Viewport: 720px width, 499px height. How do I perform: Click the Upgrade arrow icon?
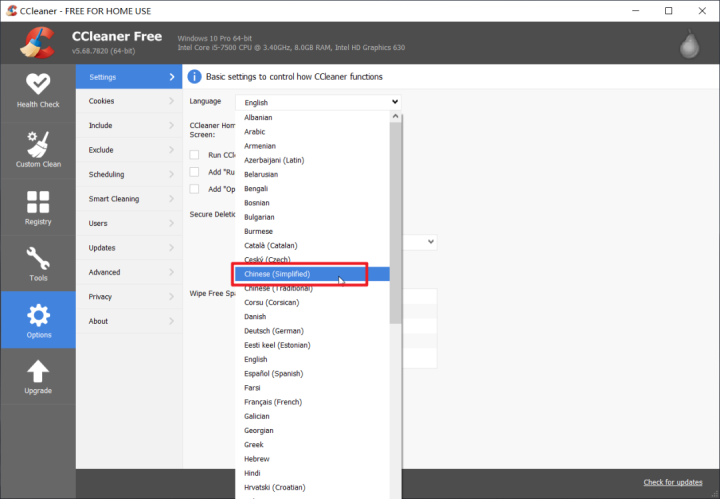click(38, 371)
